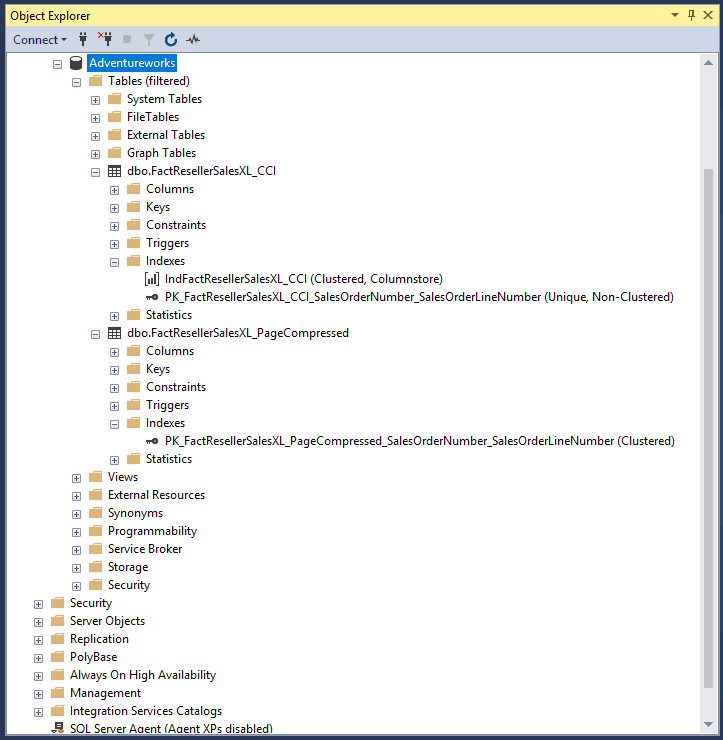
Task: Collapse Indexes under FactResellerSalesXL_CCI
Action: (114, 262)
